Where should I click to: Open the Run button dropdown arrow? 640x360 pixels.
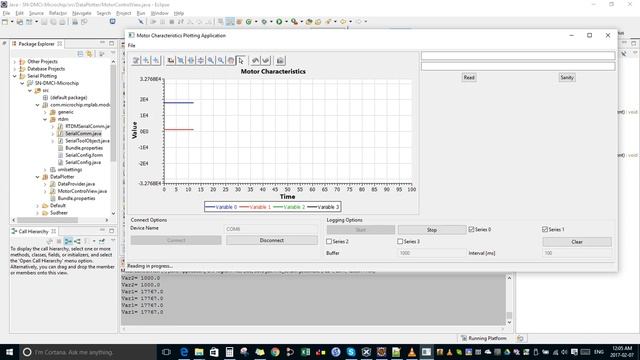tap(286, 22)
